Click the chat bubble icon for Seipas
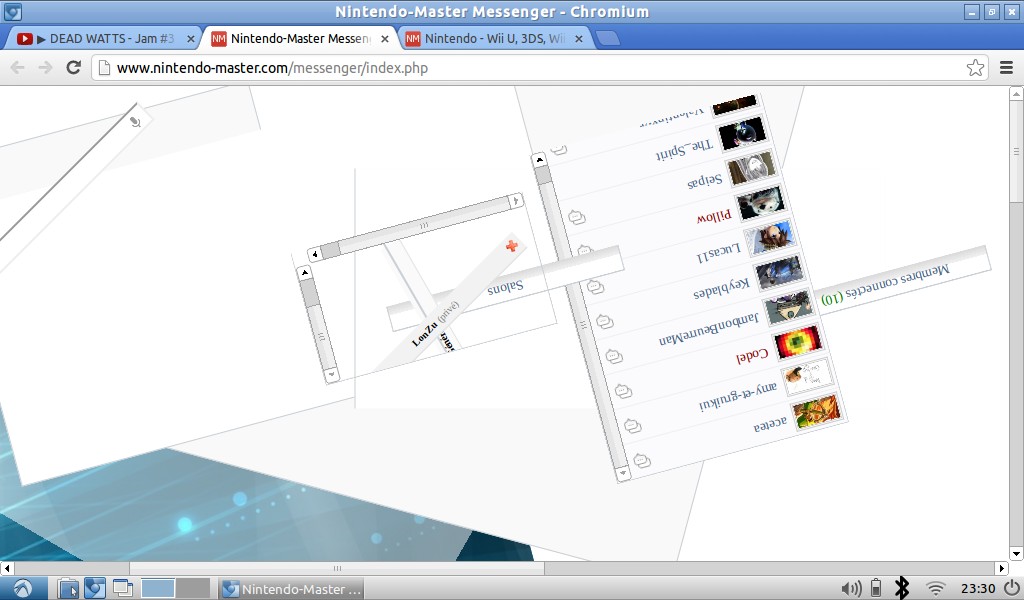Screen dimensions: 1024x600 tap(576, 216)
